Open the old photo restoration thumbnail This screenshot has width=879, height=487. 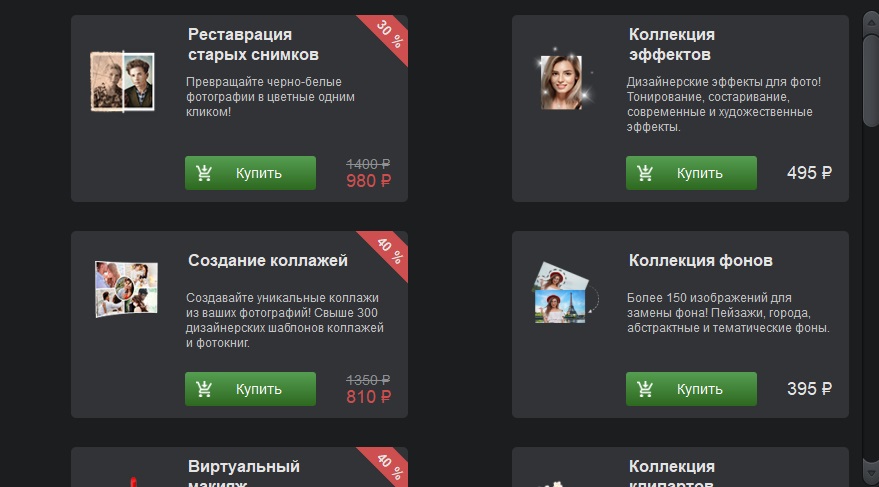(x=122, y=82)
